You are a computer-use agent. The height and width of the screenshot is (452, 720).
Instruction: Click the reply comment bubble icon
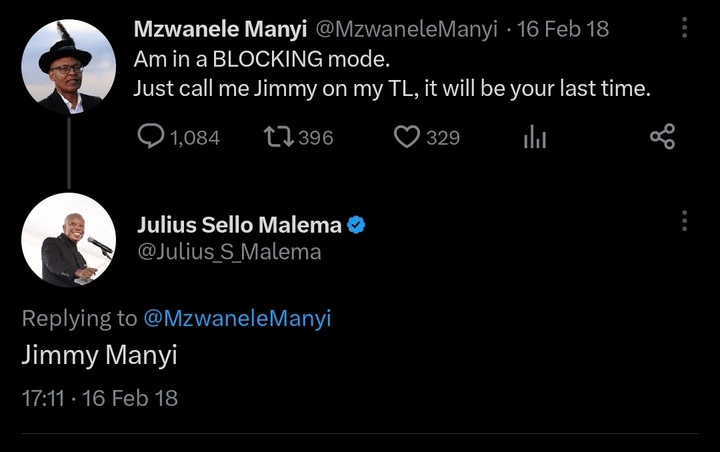150,137
